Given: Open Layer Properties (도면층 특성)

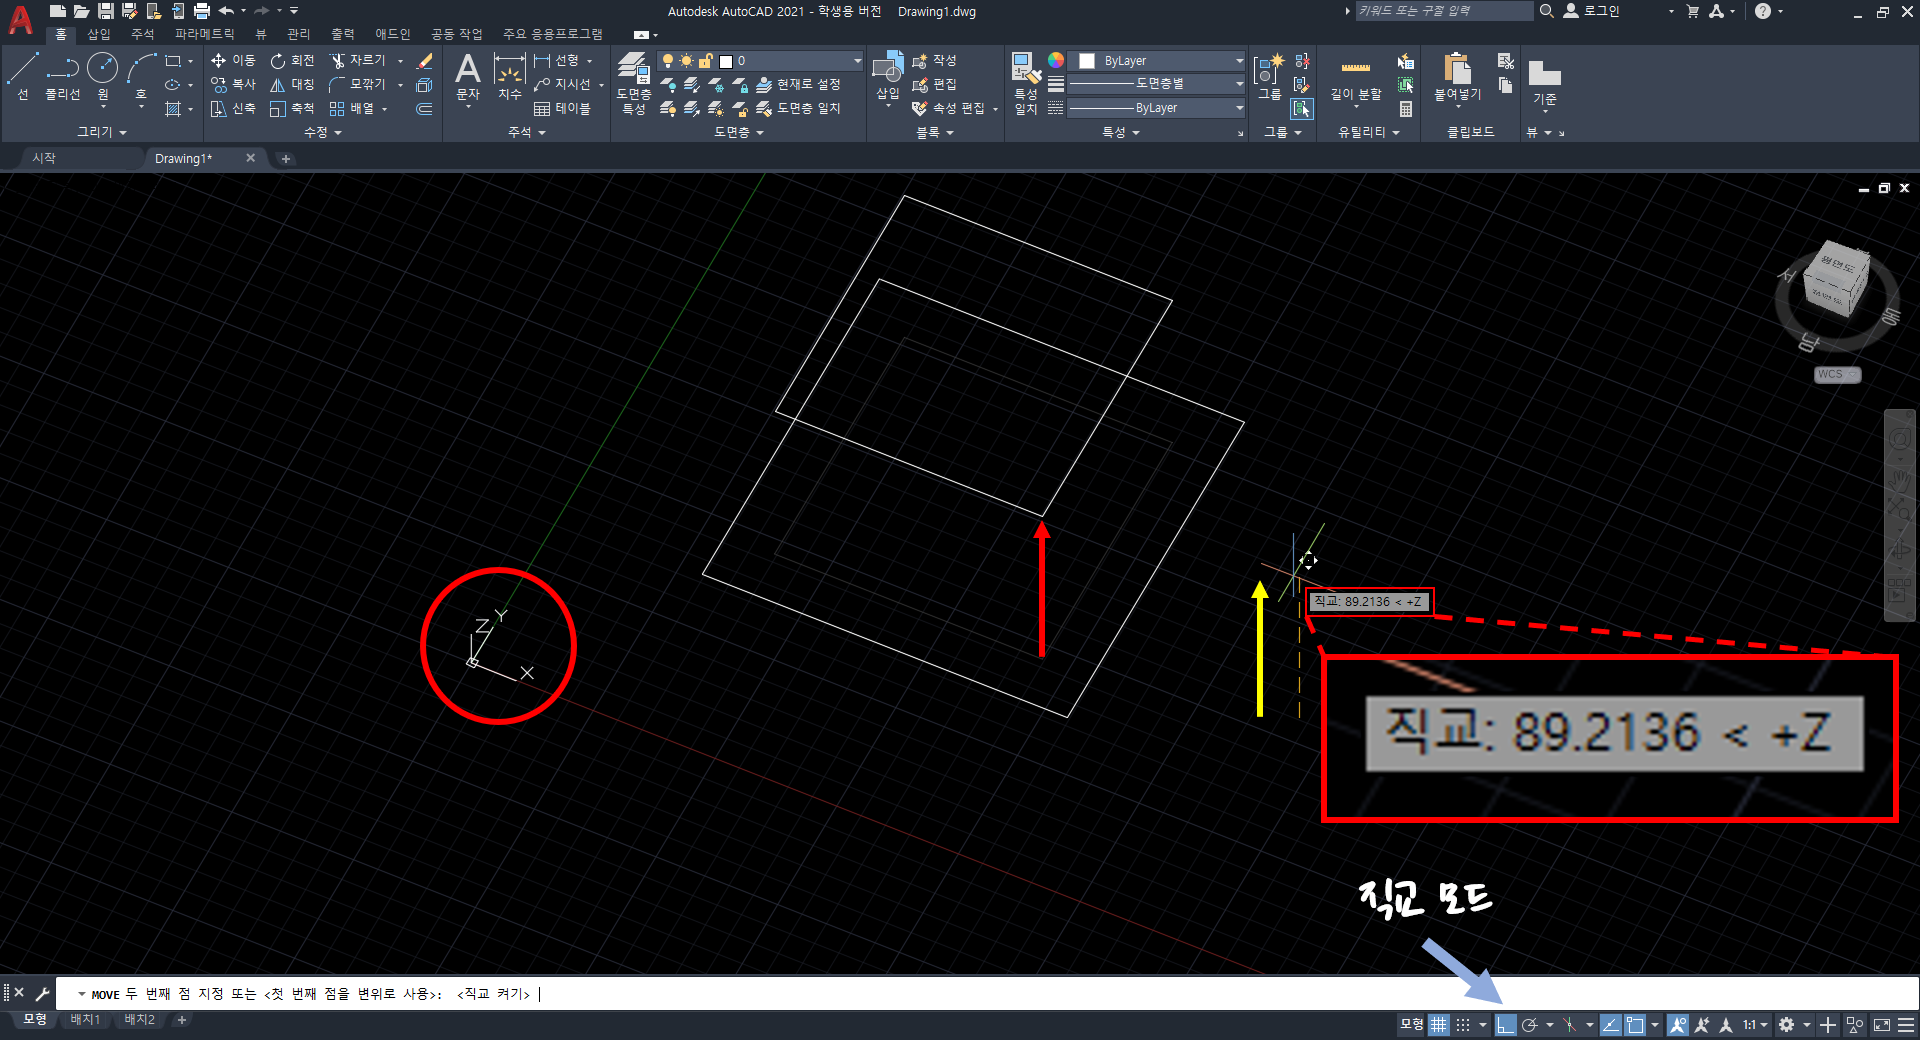Looking at the screenshot, I should point(634,84).
